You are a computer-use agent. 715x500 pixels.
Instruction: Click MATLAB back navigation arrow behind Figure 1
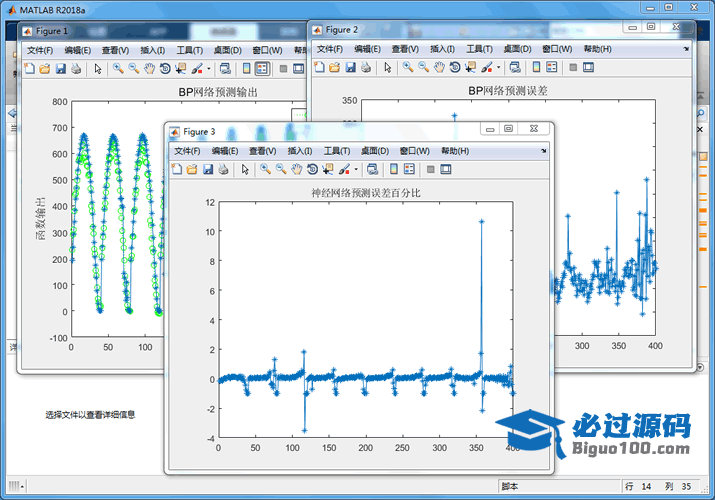coord(12,113)
